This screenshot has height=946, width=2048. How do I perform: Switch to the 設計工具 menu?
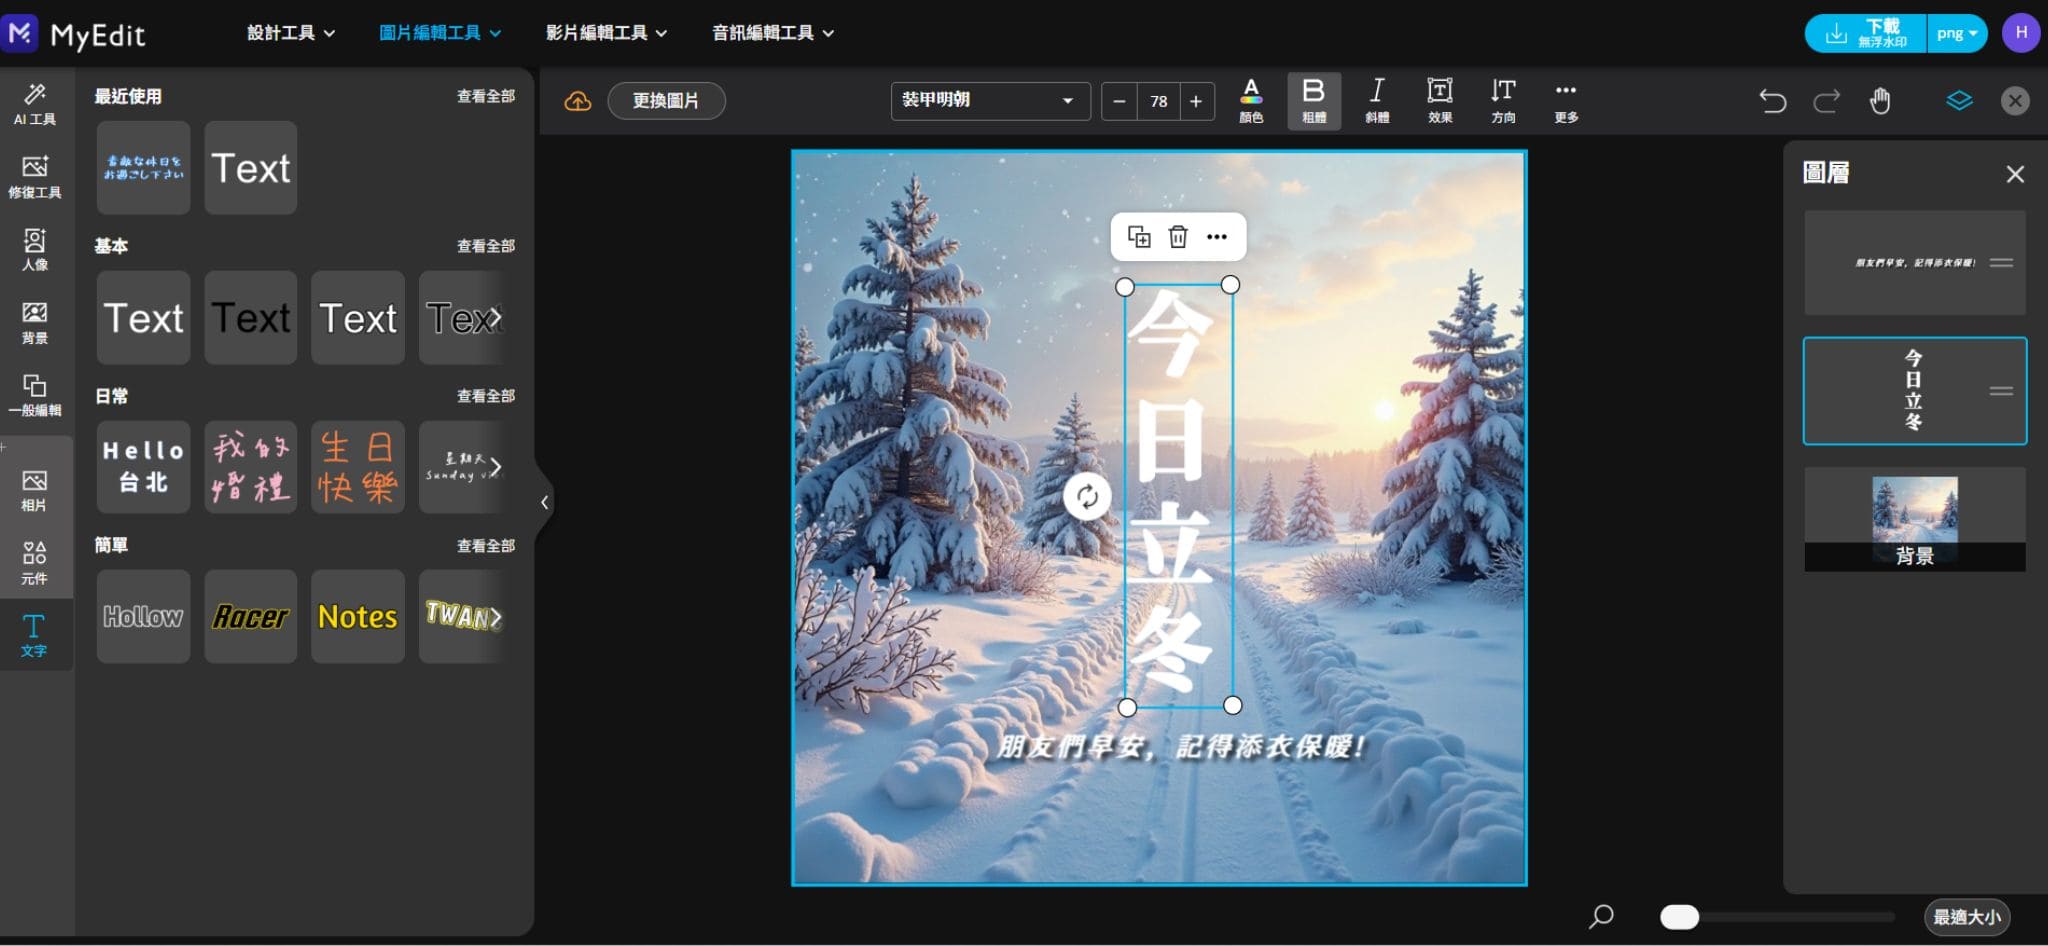click(x=289, y=32)
